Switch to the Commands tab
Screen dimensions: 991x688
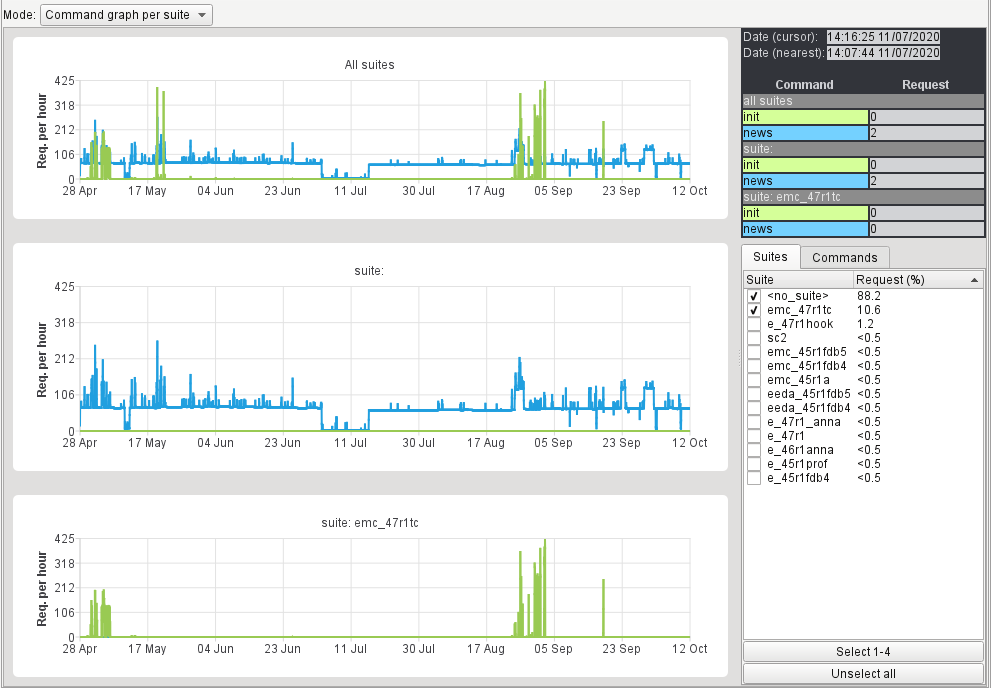click(x=845, y=257)
